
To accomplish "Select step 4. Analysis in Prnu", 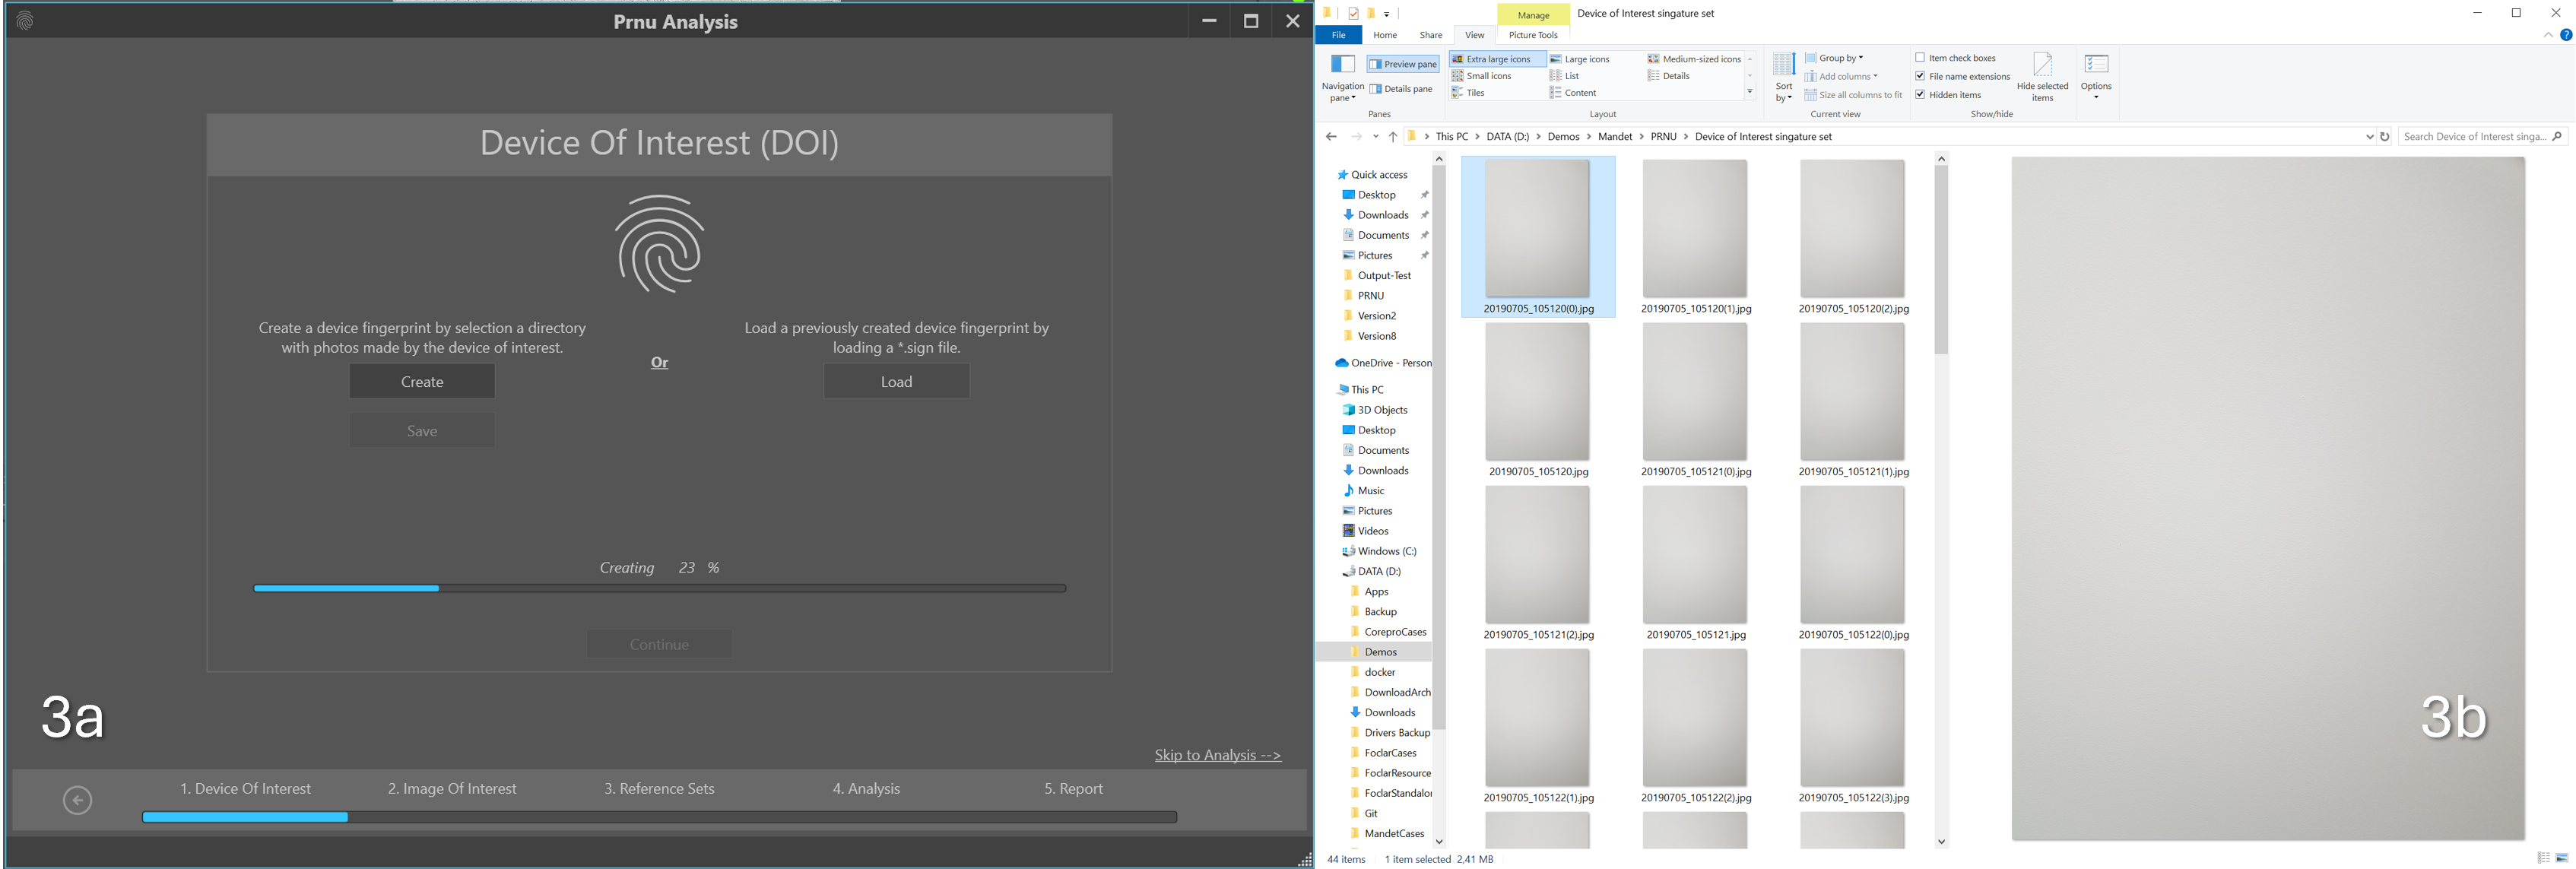I will 866,789.
